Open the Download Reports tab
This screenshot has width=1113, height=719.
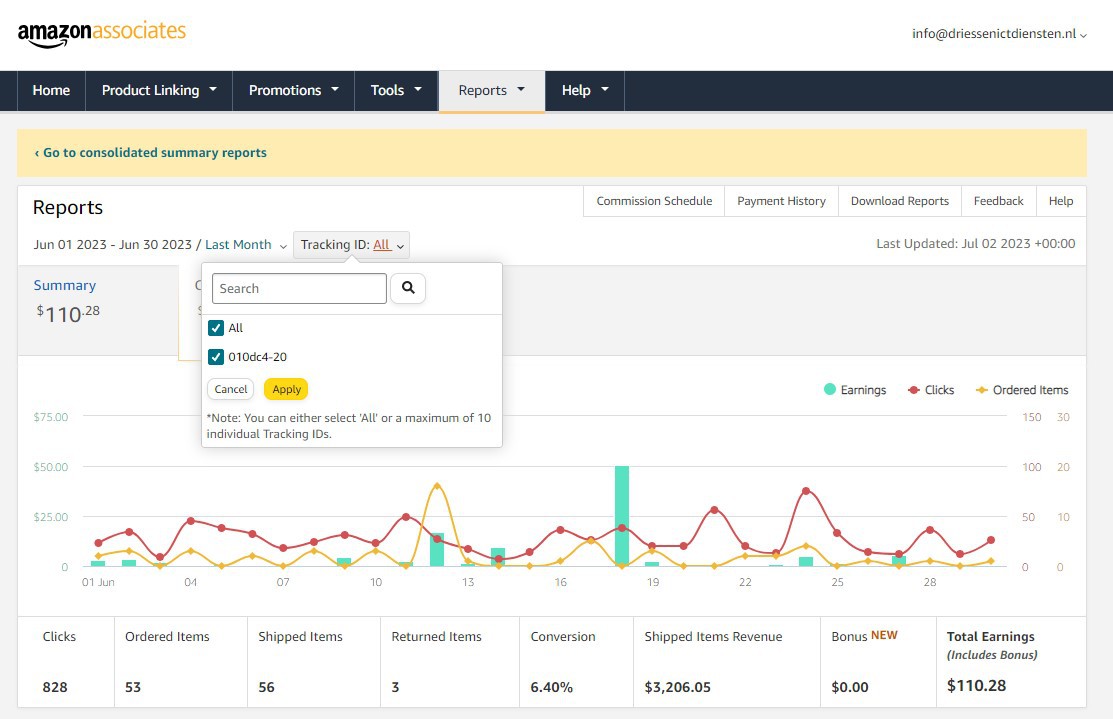pyautogui.click(x=899, y=201)
